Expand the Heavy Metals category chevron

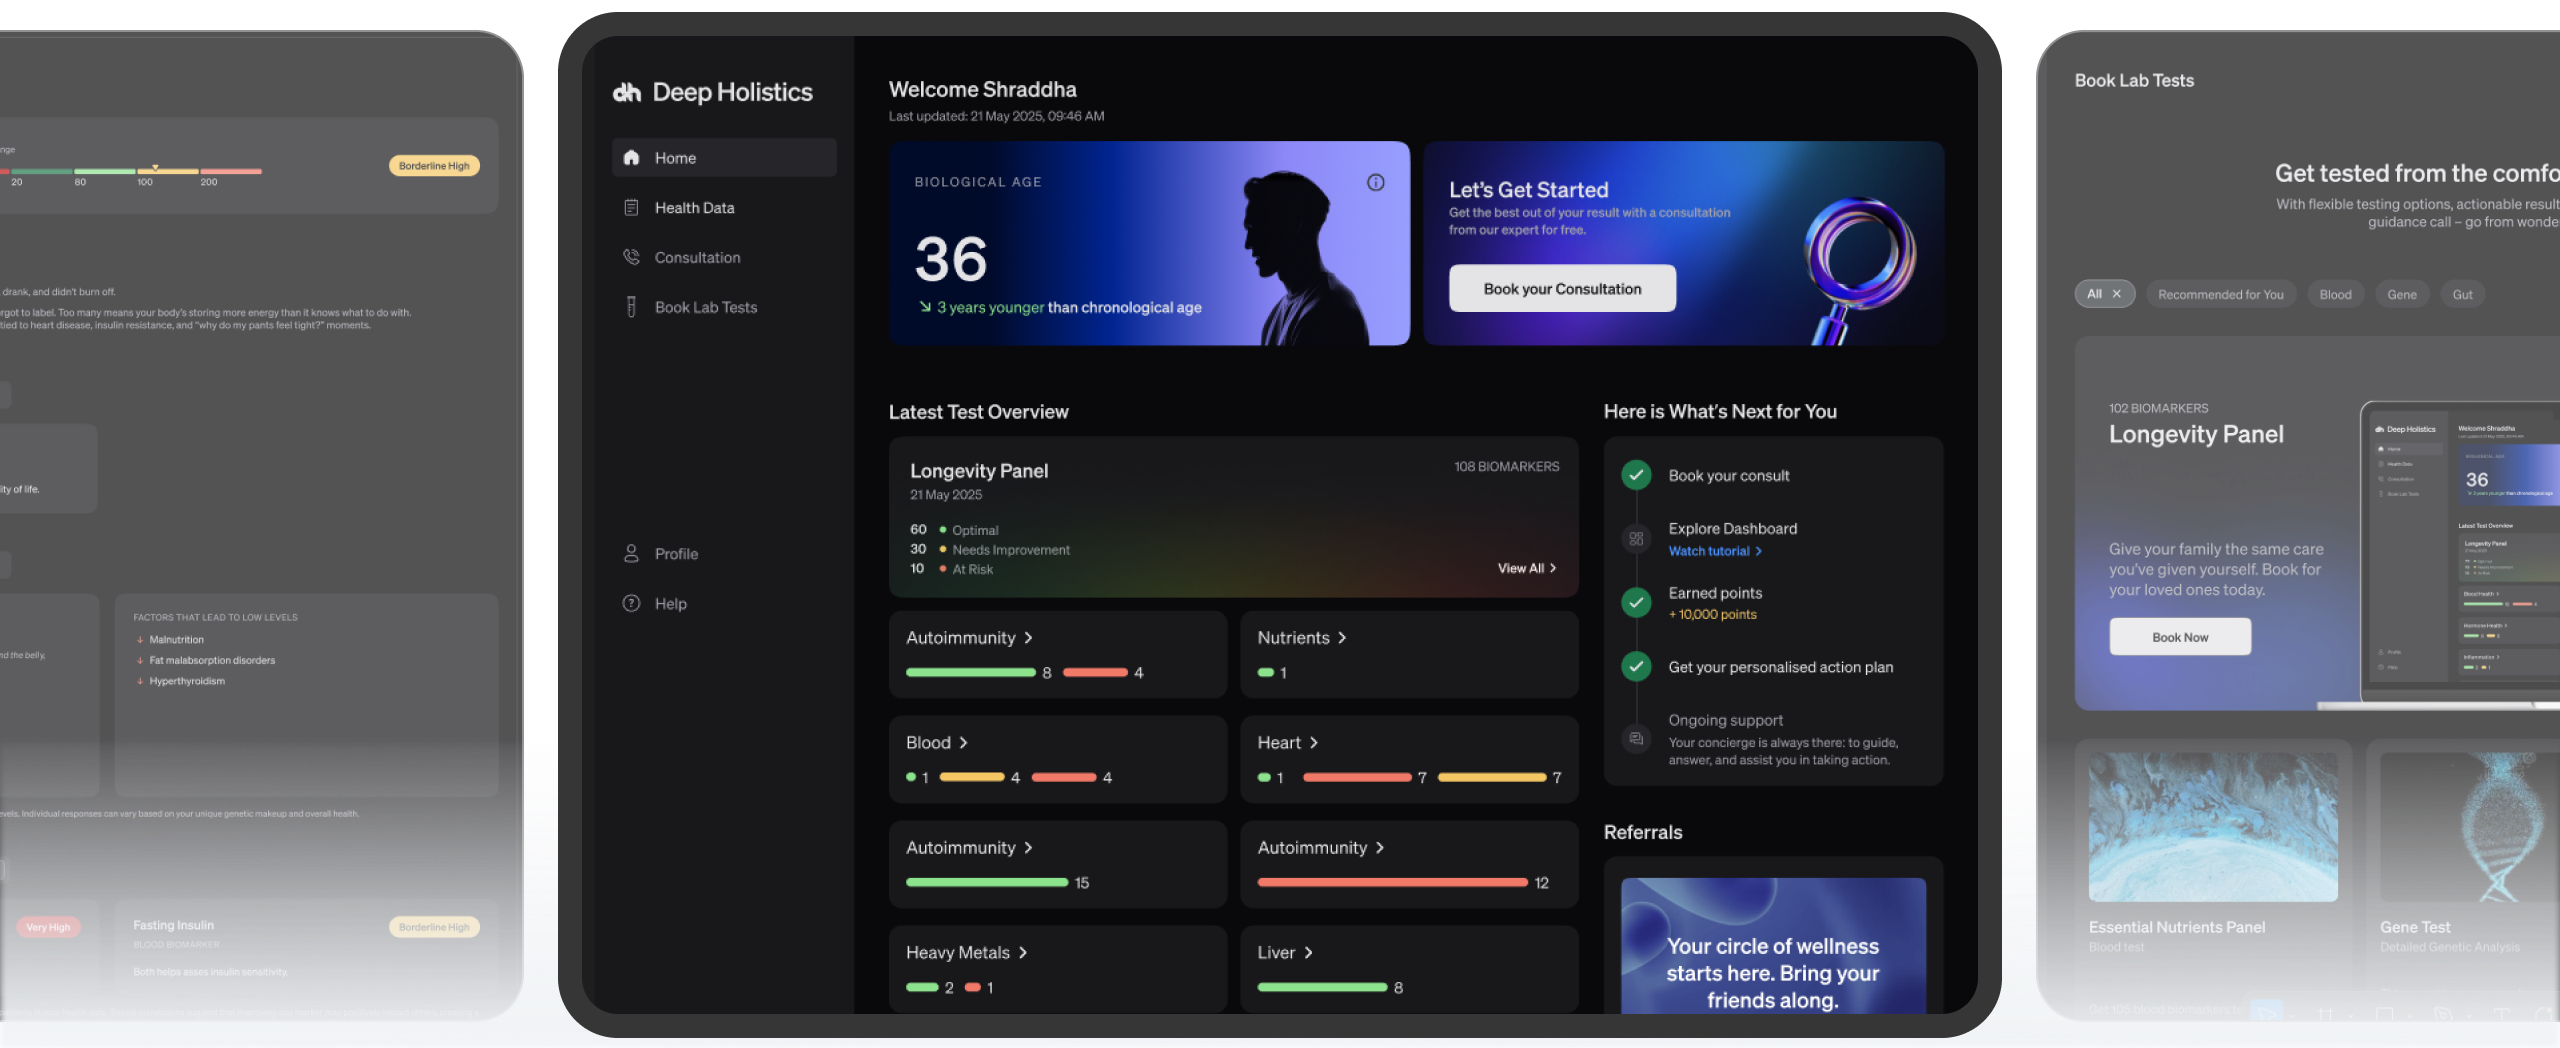tap(1023, 953)
